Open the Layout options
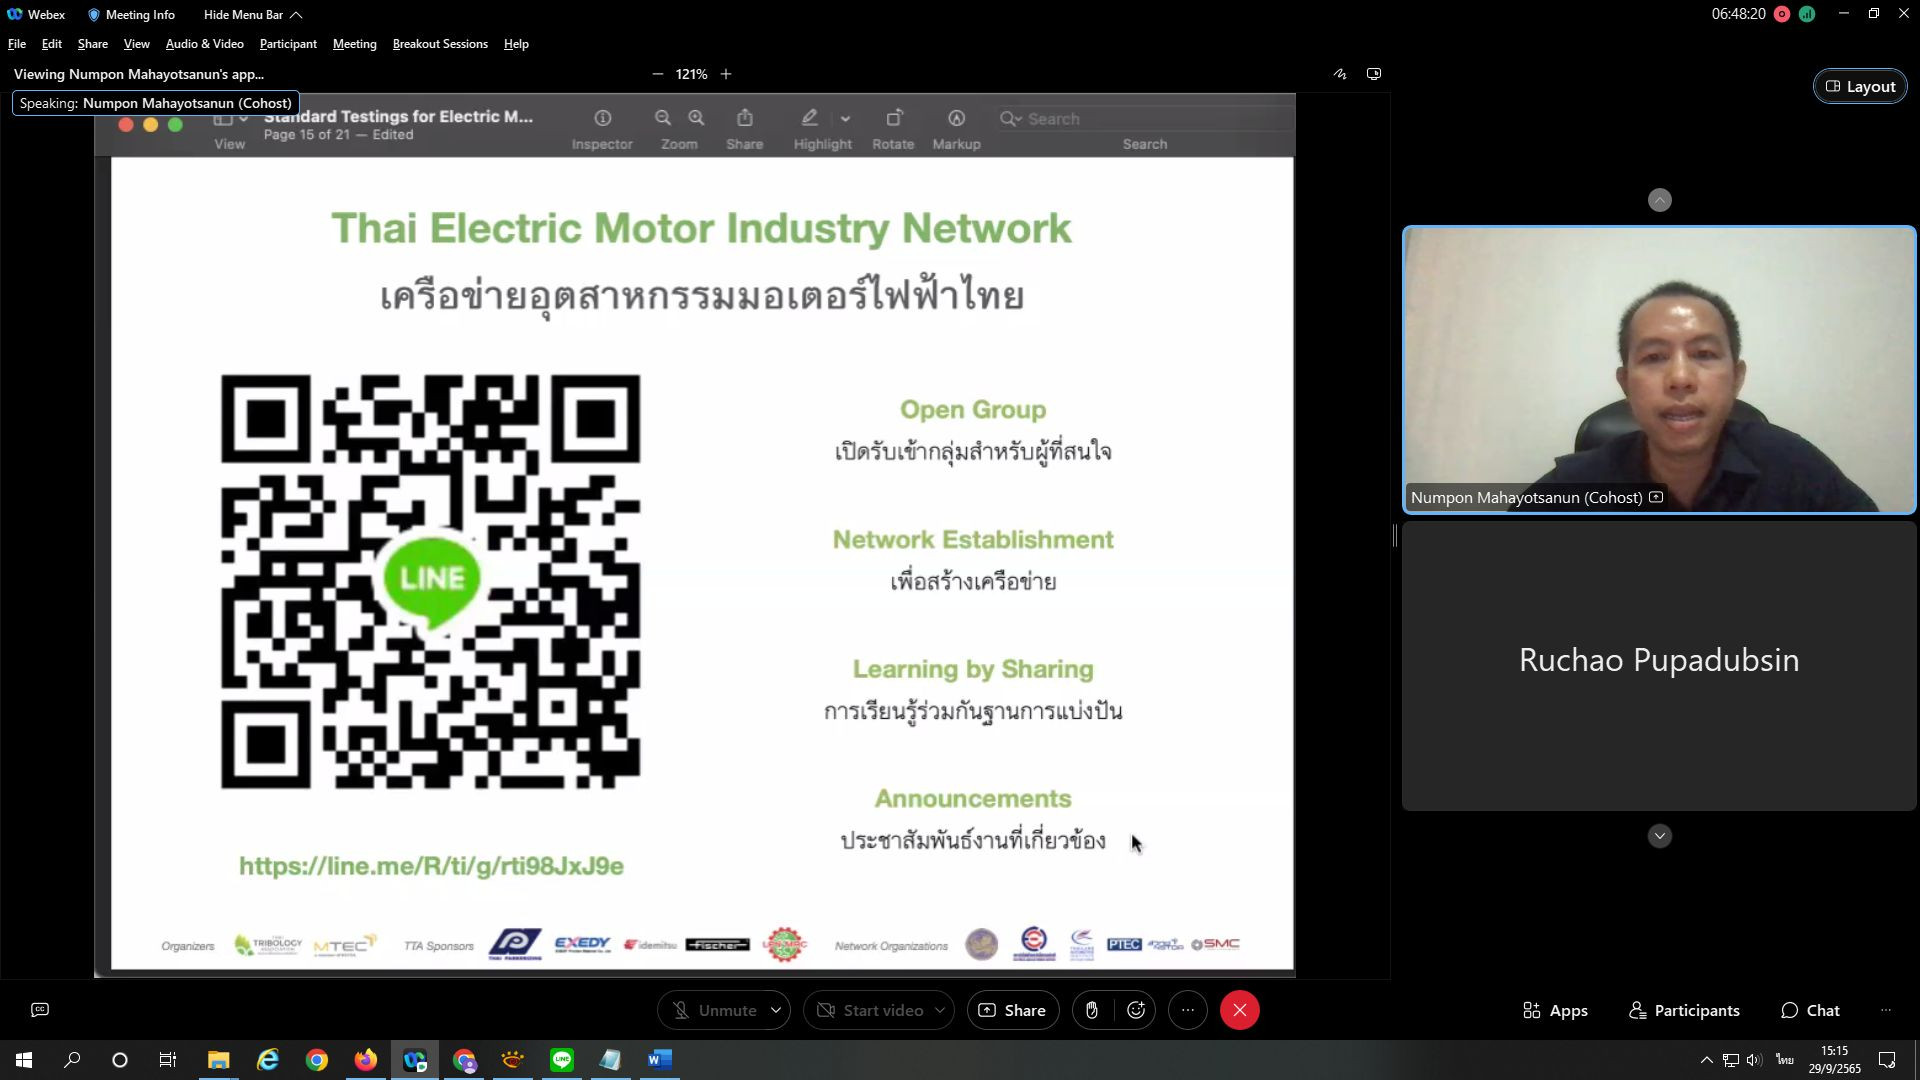 [1860, 87]
